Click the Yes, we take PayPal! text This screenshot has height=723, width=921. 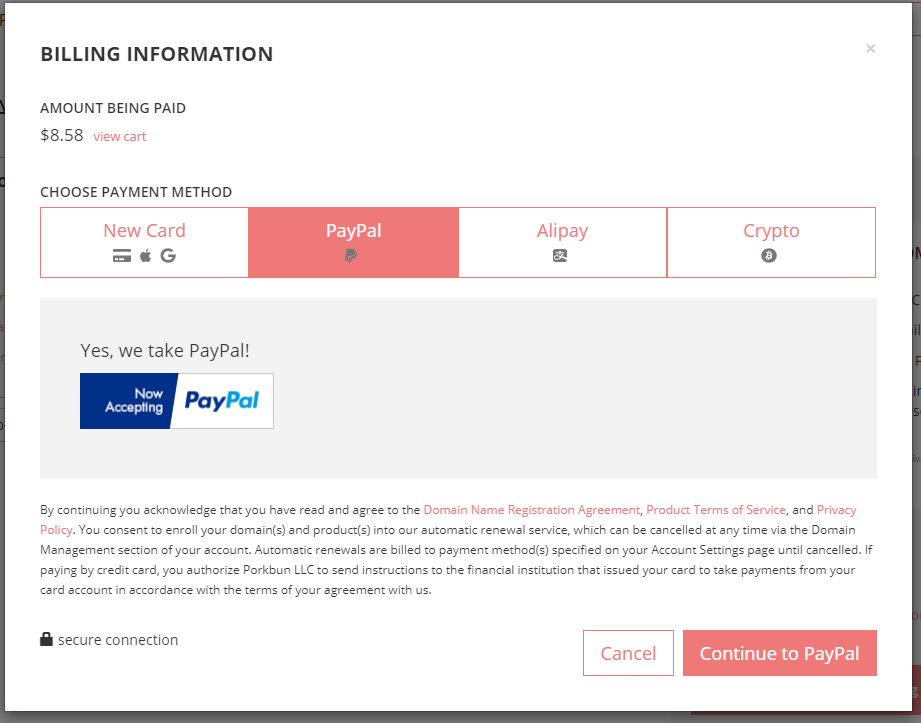point(165,351)
